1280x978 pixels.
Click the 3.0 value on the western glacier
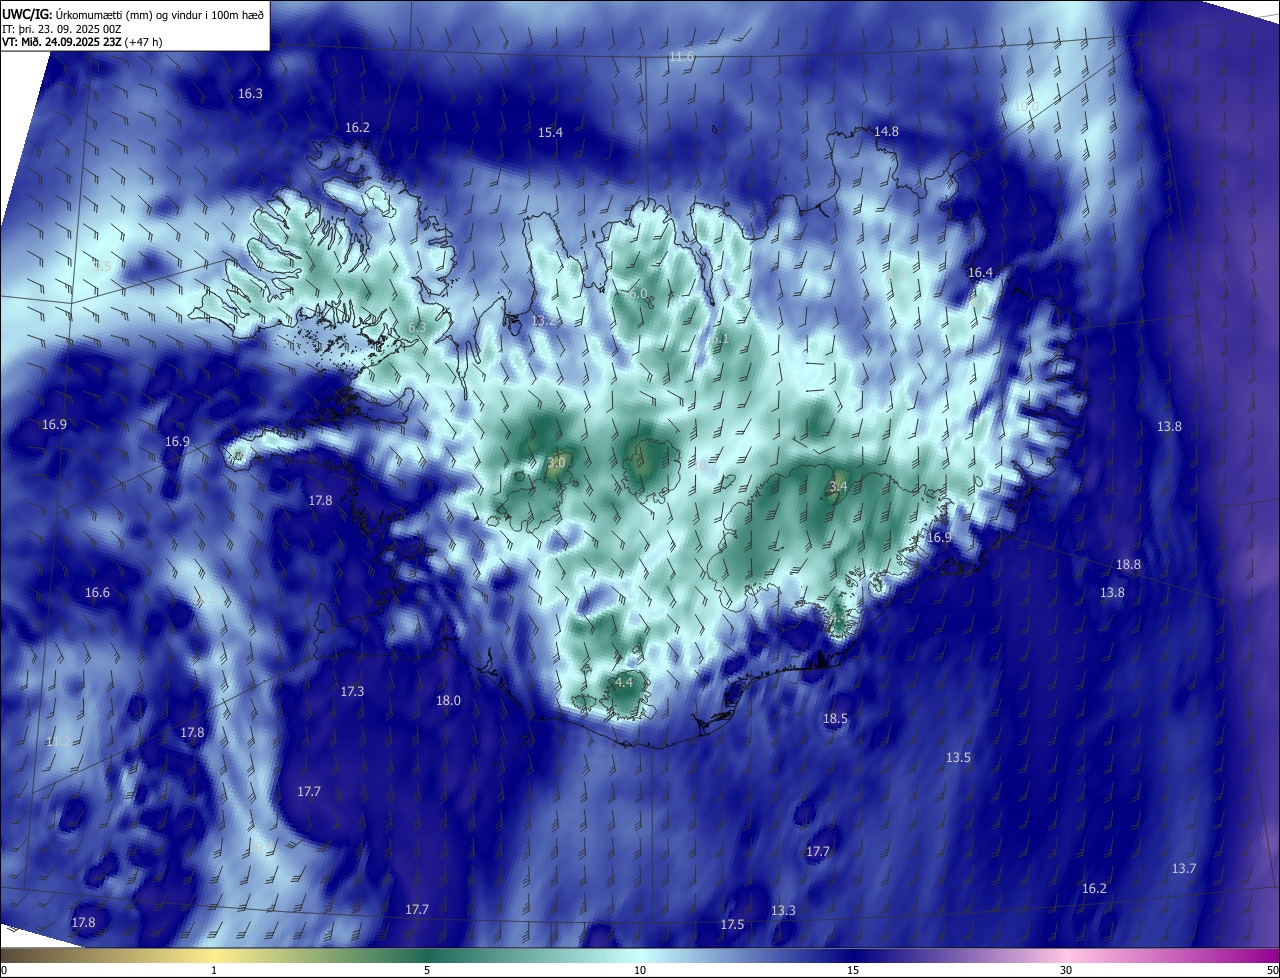point(557,463)
